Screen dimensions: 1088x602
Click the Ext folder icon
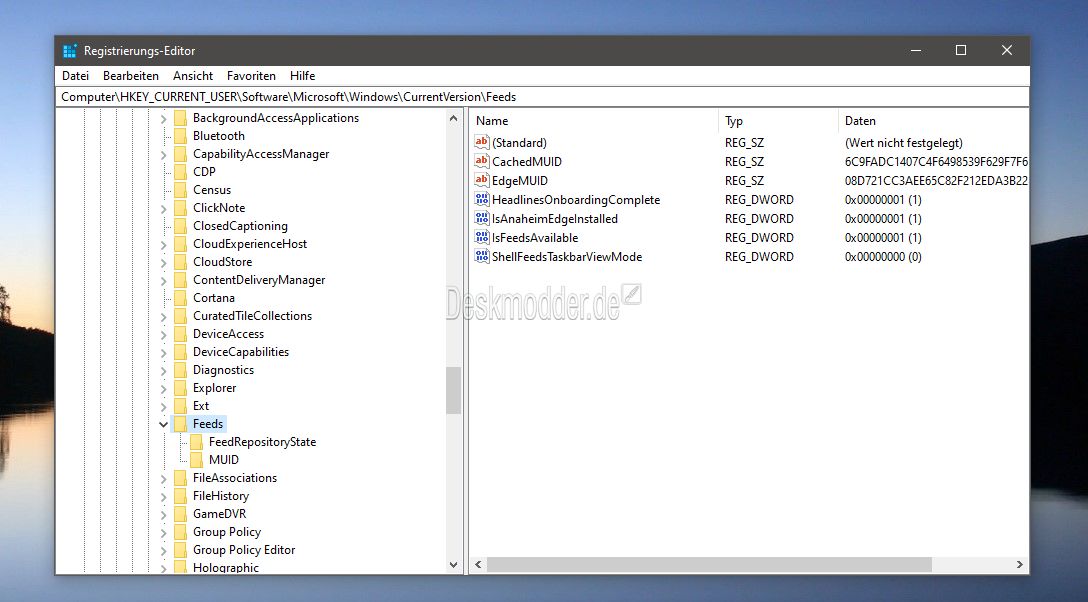180,406
